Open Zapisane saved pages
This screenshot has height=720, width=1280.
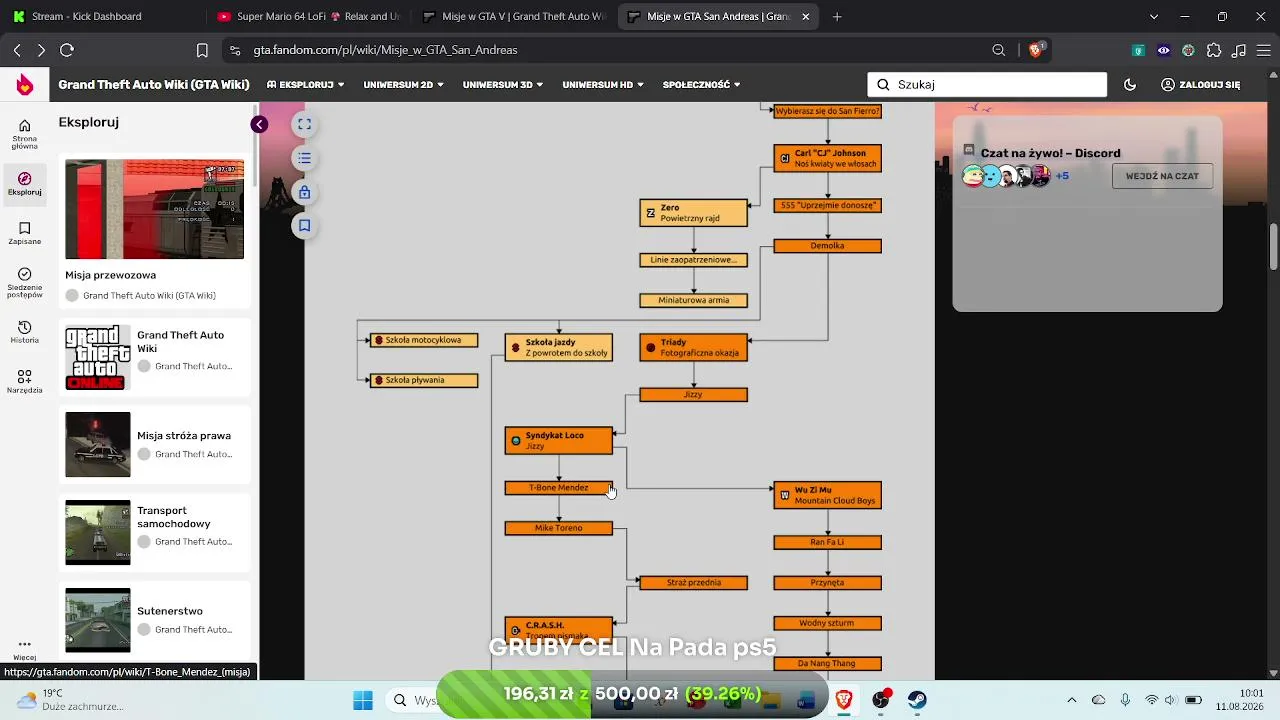pyautogui.click(x=25, y=233)
